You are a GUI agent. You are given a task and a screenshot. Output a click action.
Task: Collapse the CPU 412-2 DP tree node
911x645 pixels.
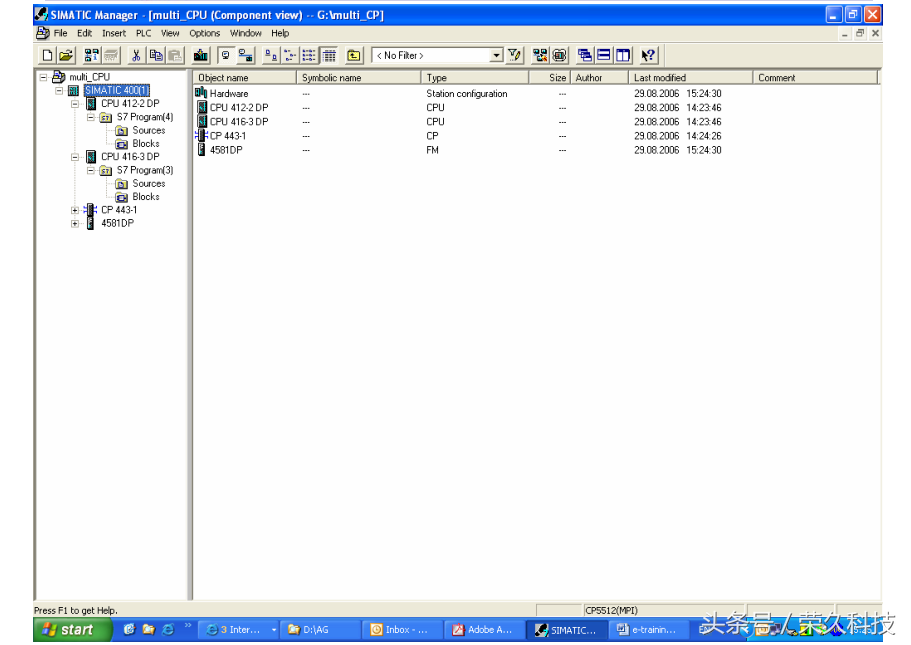[x=75, y=104]
